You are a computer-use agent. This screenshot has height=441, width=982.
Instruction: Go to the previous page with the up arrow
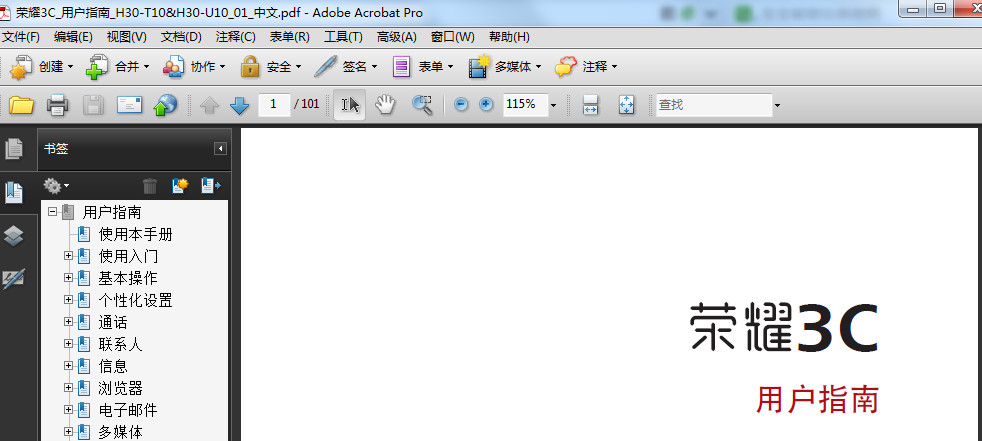(209, 105)
